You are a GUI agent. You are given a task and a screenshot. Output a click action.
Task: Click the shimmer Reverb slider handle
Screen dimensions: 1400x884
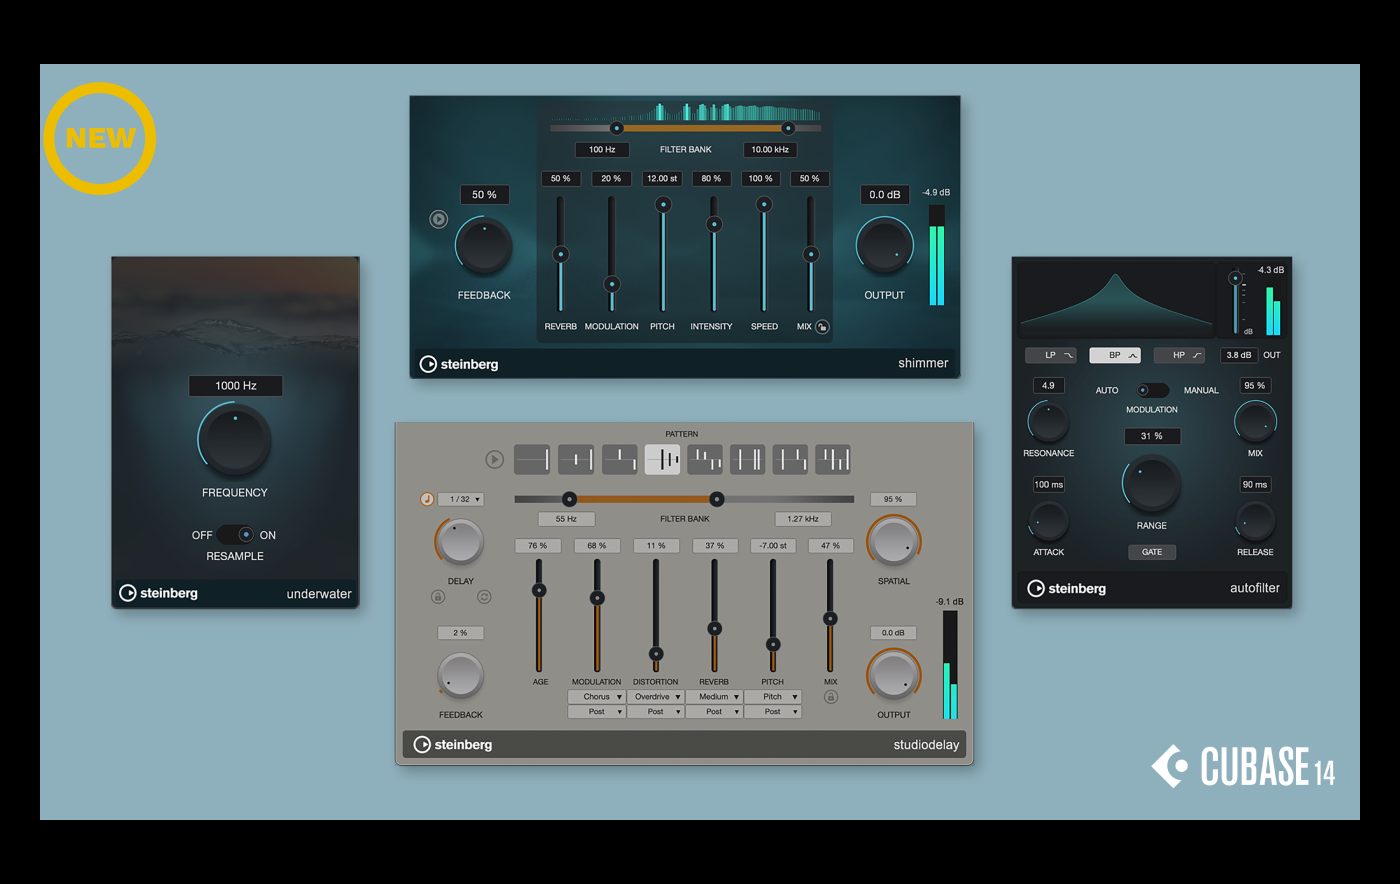[561, 254]
